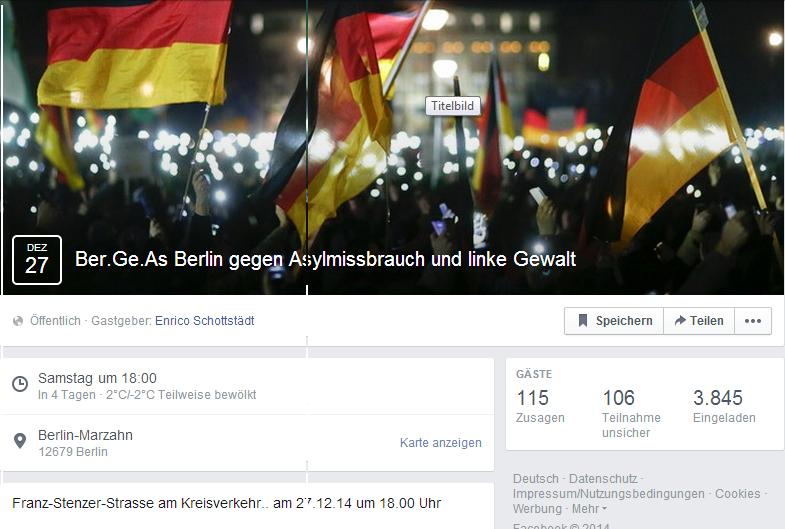Viewport: 785px width, 529px height.
Task: Open the Datenschutz footer link
Action: tap(603, 478)
